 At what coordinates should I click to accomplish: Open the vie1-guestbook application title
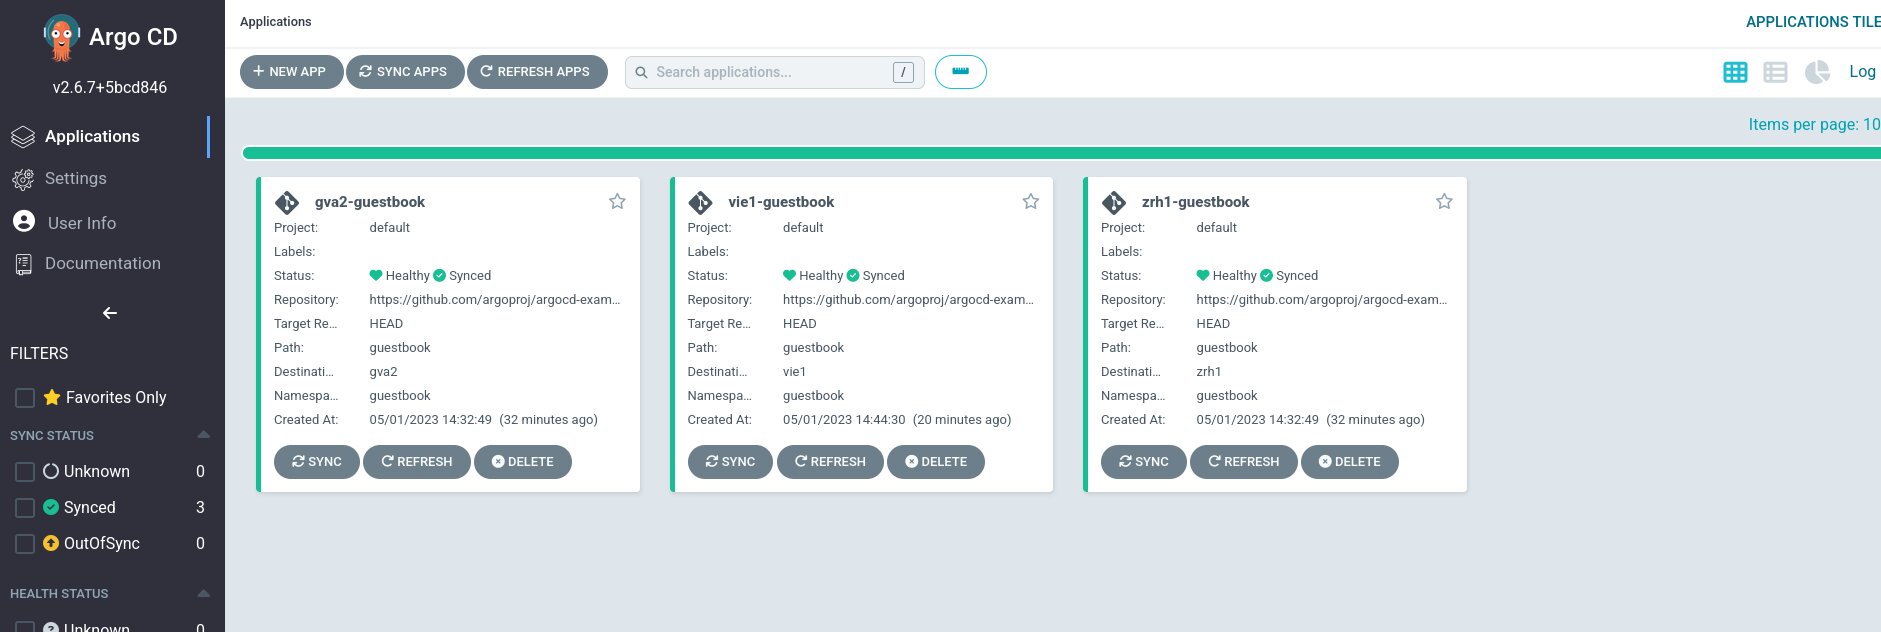pyautogui.click(x=781, y=202)
